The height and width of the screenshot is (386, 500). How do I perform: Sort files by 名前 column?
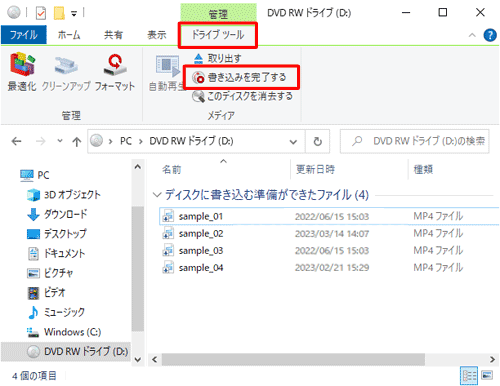tap(172, 170)
